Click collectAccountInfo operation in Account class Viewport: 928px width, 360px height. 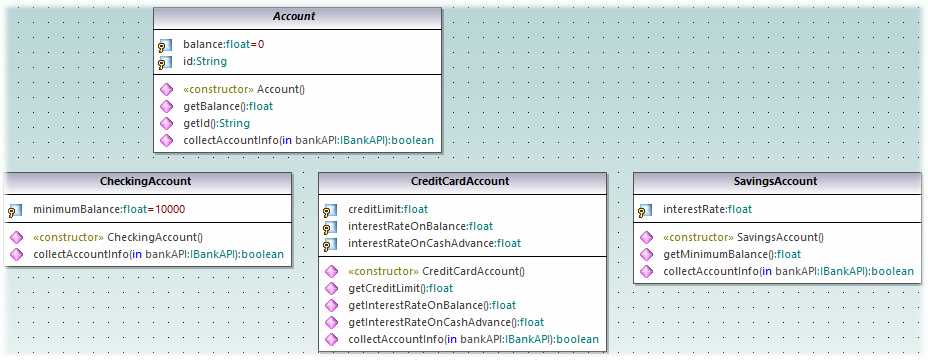click(308, 141)
